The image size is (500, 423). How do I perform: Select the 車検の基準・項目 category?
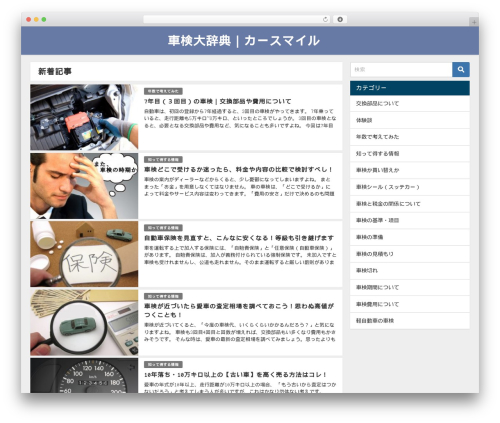(x=410, y=220)
